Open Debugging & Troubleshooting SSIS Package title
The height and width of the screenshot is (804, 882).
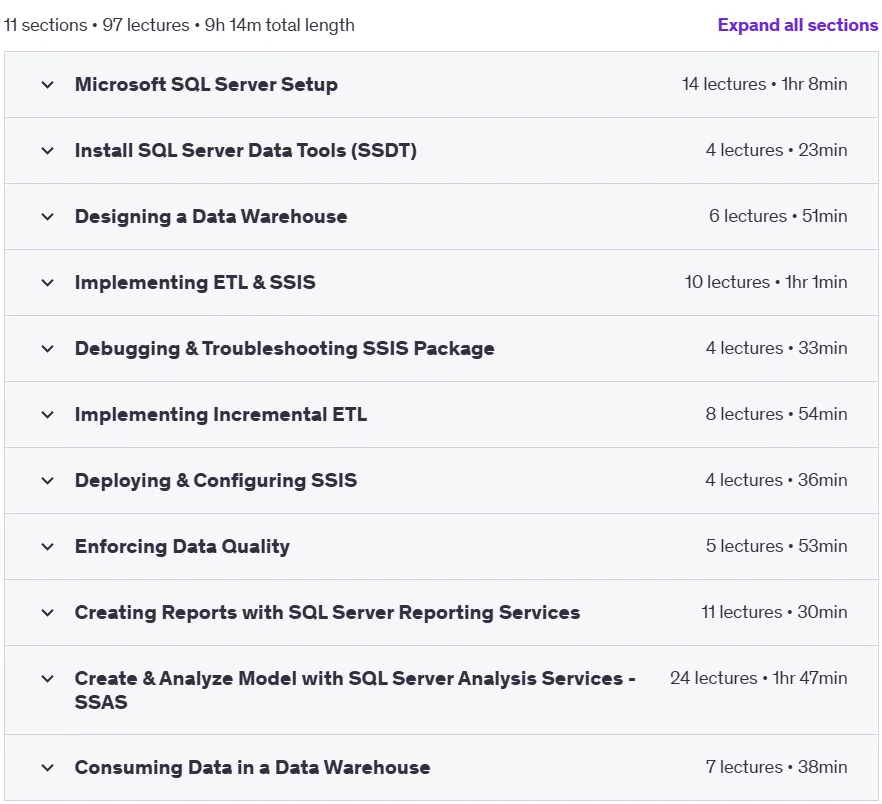285,348
